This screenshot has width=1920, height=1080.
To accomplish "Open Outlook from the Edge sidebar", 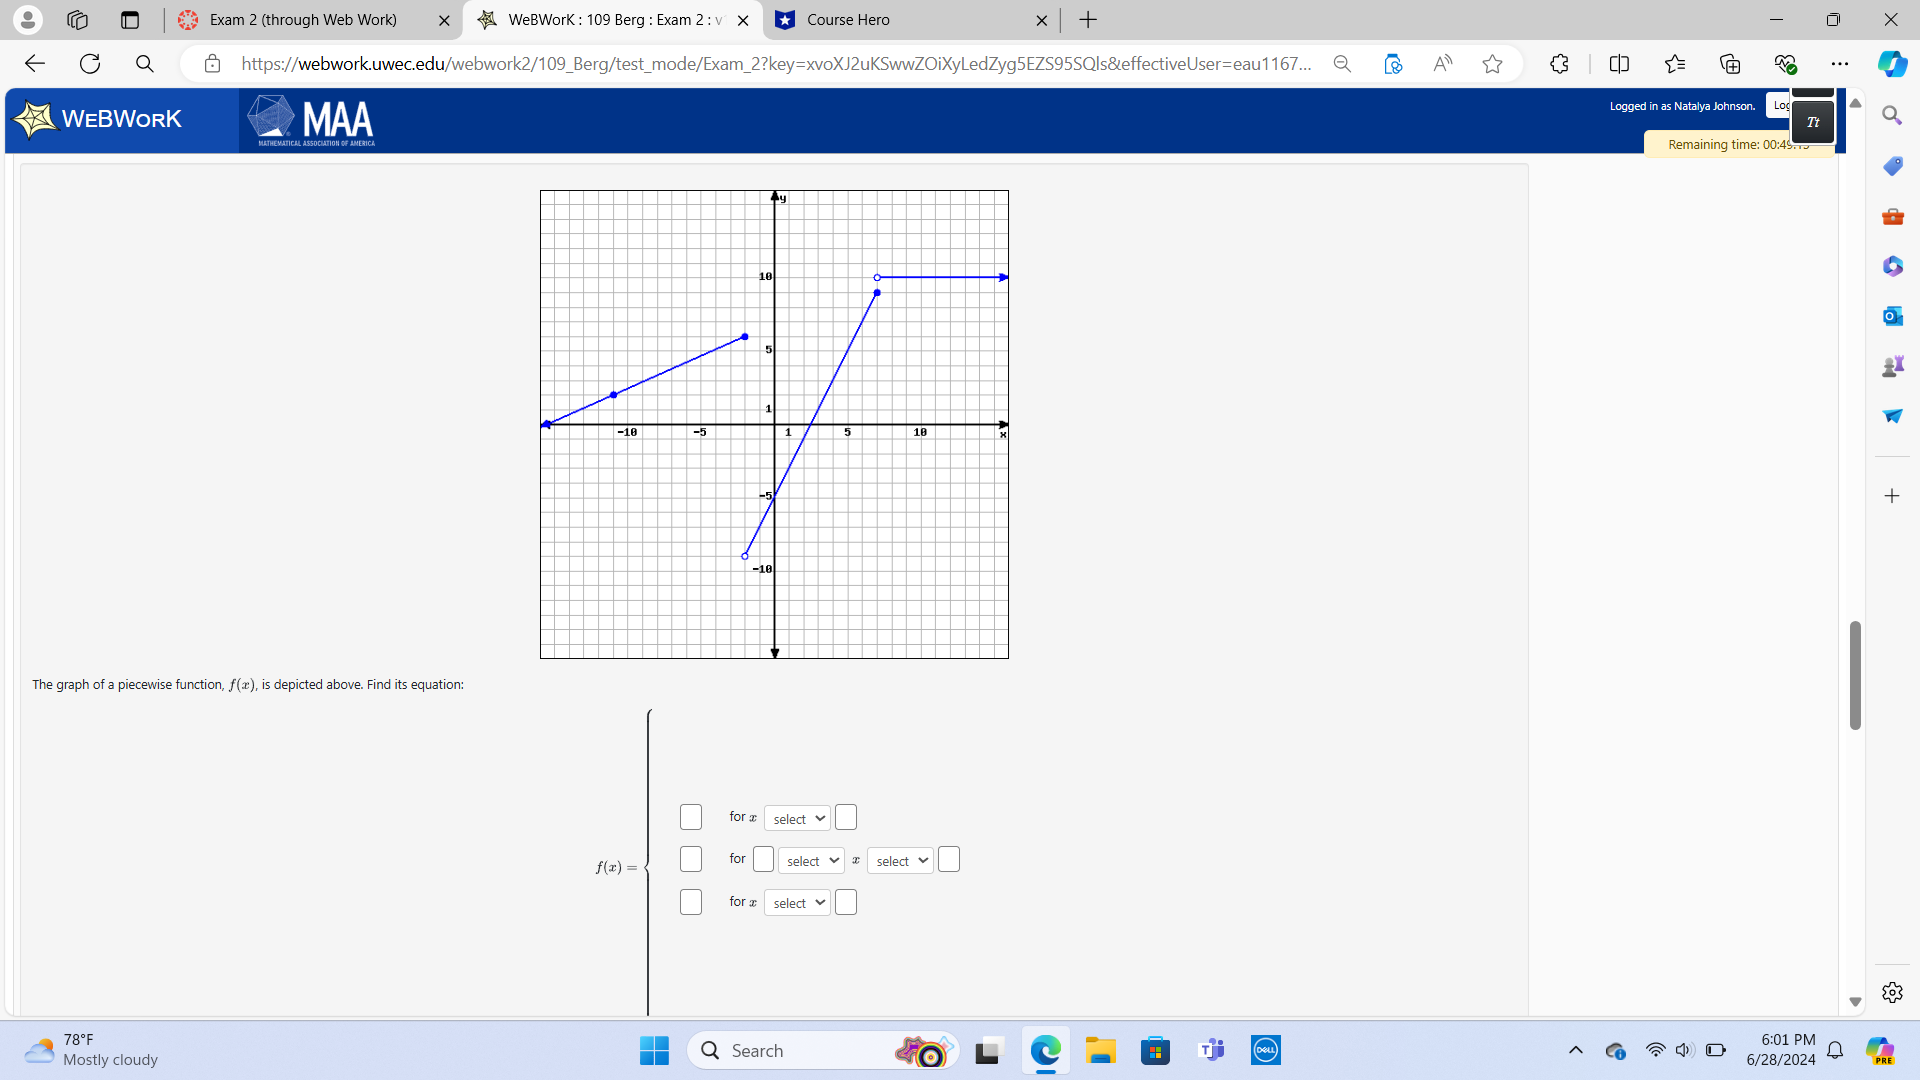I will tap(1892, 316).
